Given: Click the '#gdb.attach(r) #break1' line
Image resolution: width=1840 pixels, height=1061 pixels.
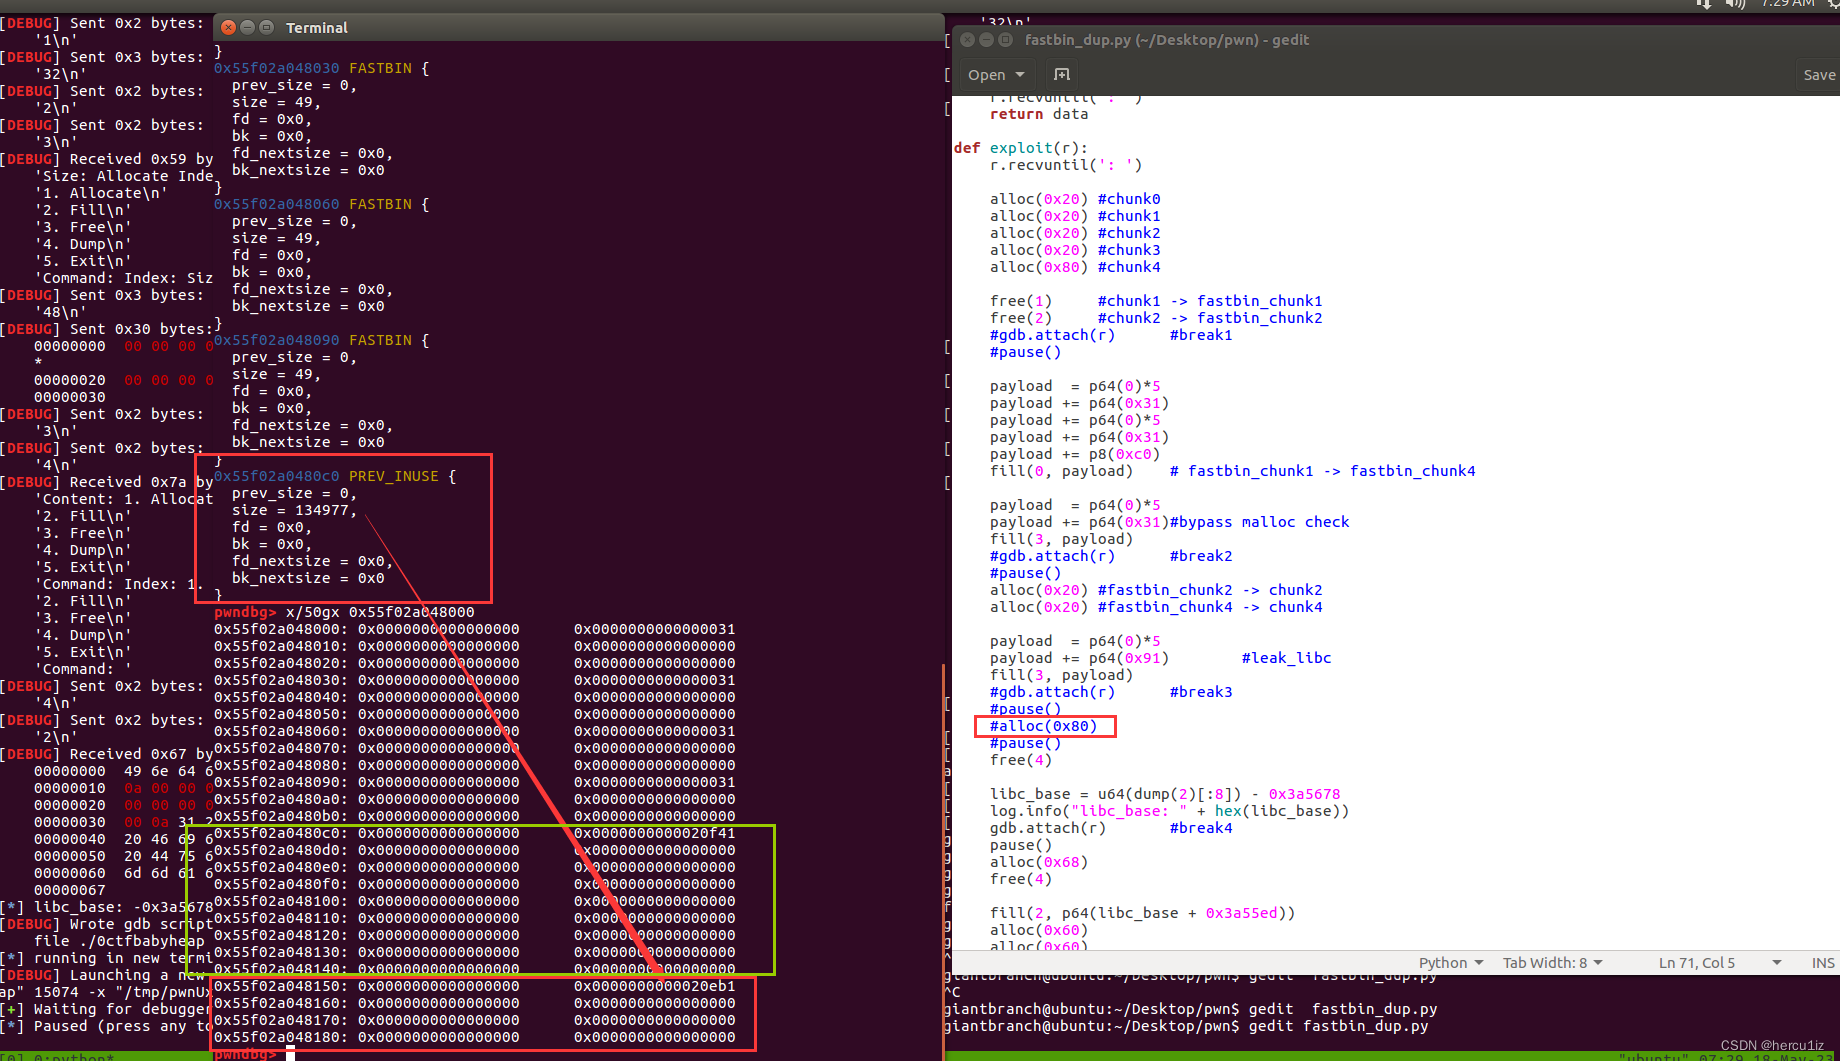Looking at the screenshot, I should point(1111,335).
